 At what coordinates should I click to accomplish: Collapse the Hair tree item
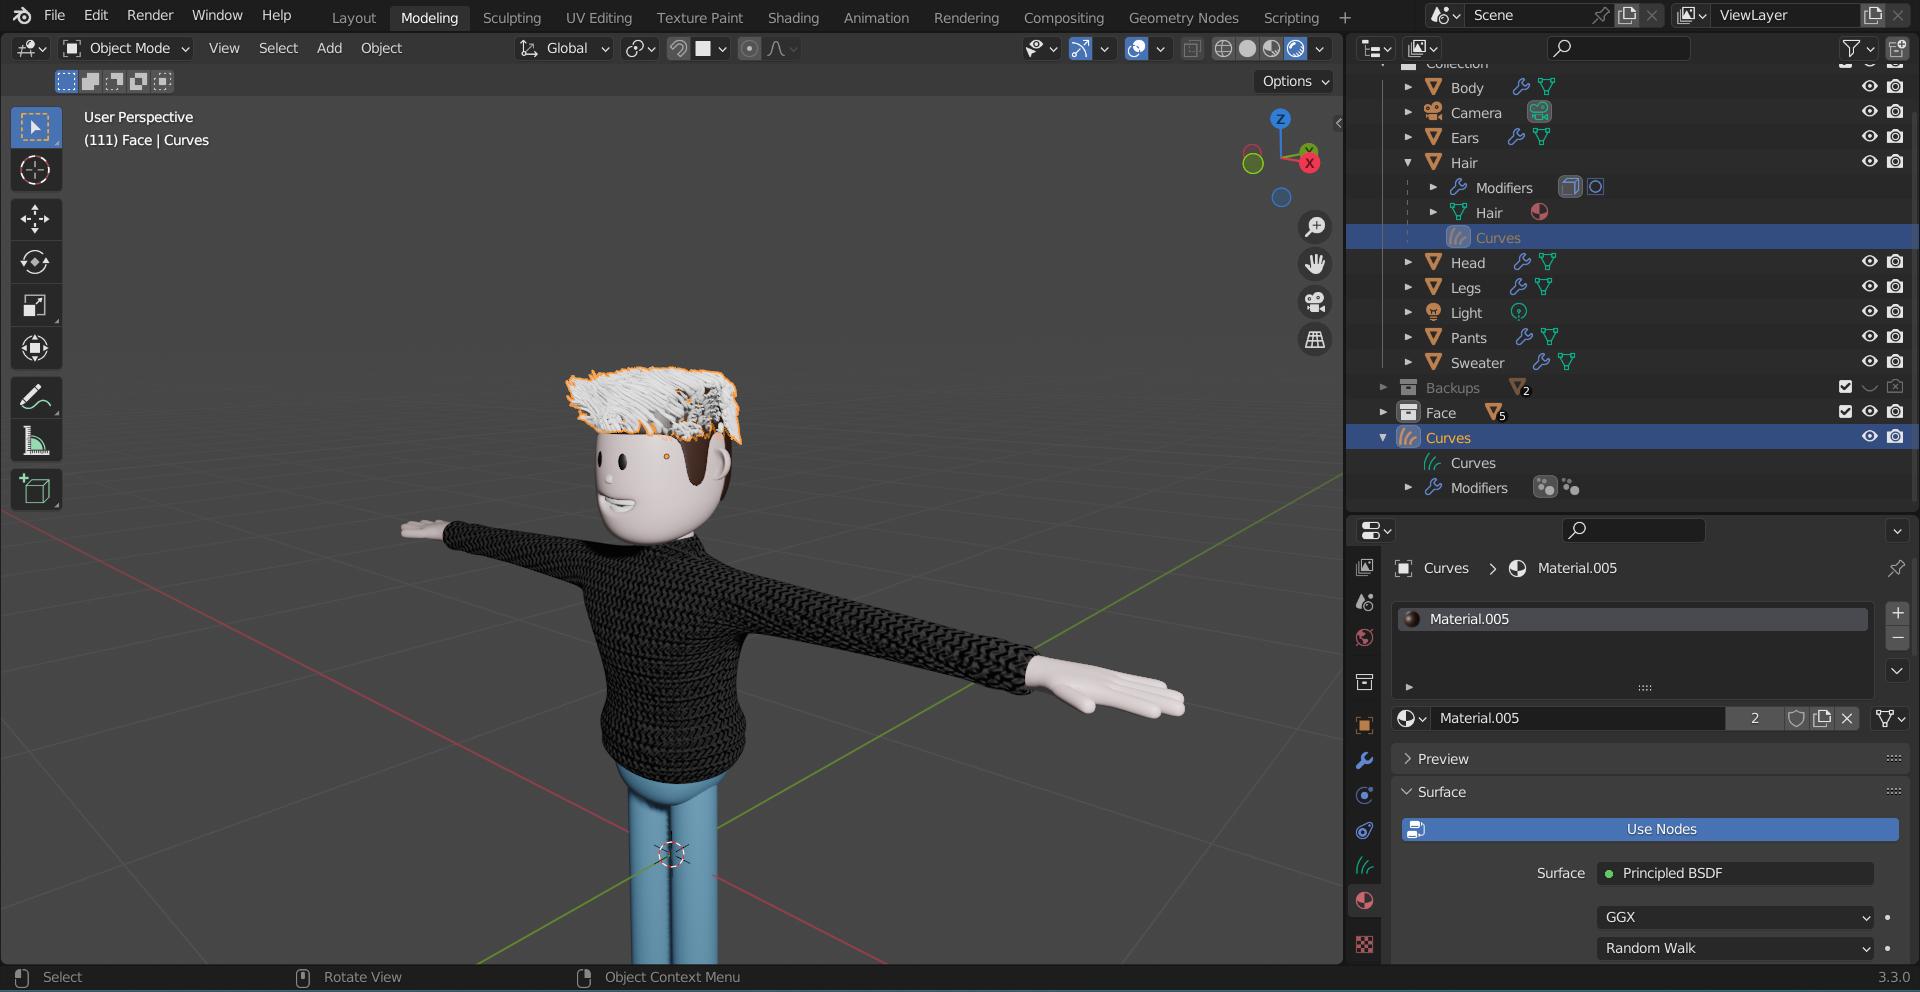tap(1408, 162)
